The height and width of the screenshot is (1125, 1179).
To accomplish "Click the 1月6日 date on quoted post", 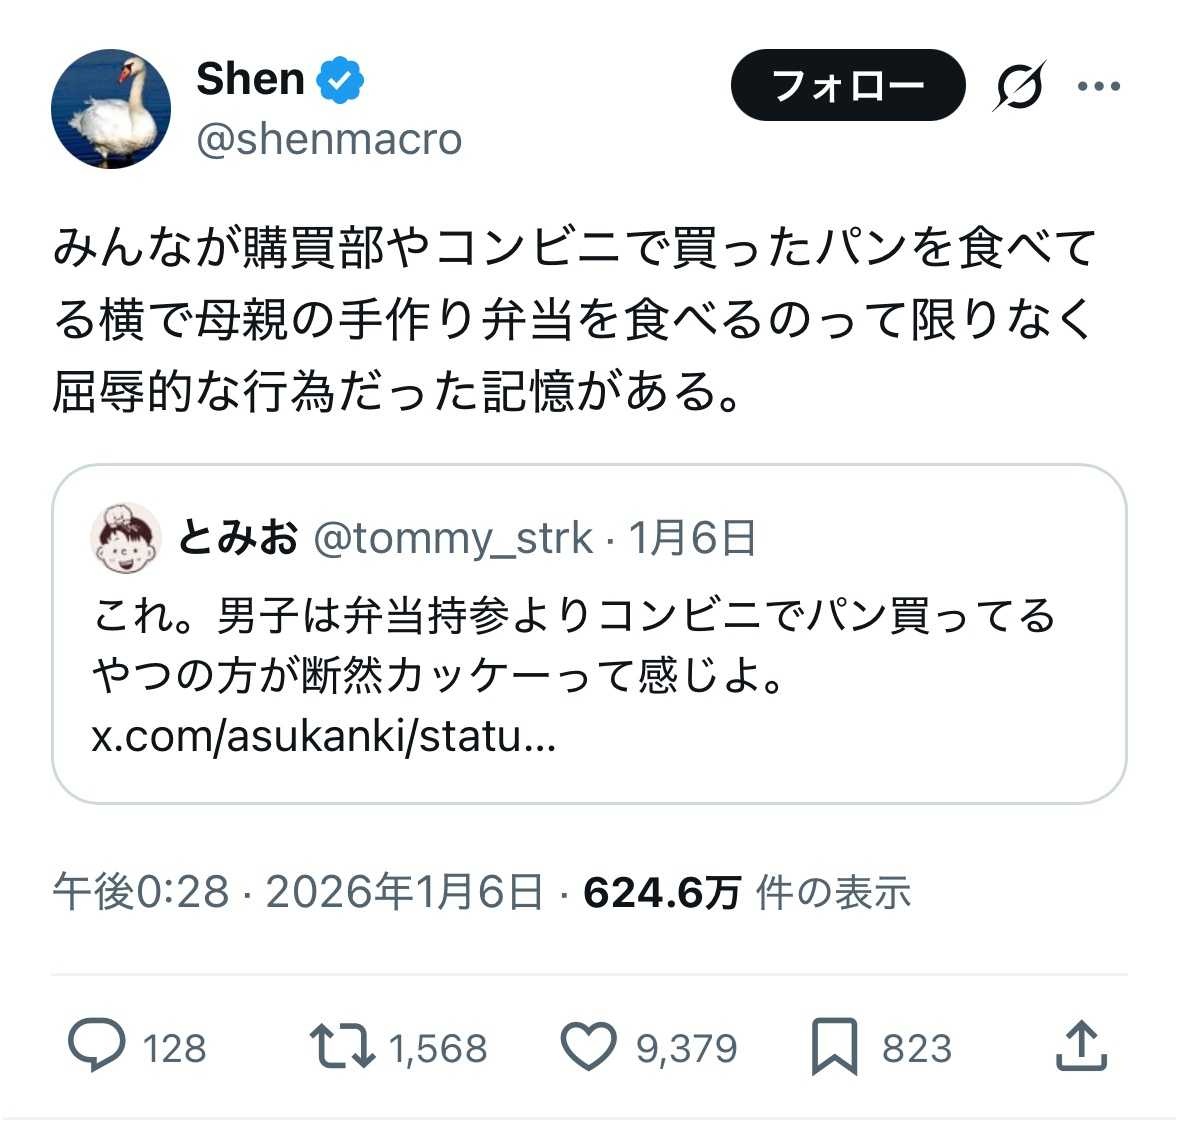I will [x=691, y=538].
